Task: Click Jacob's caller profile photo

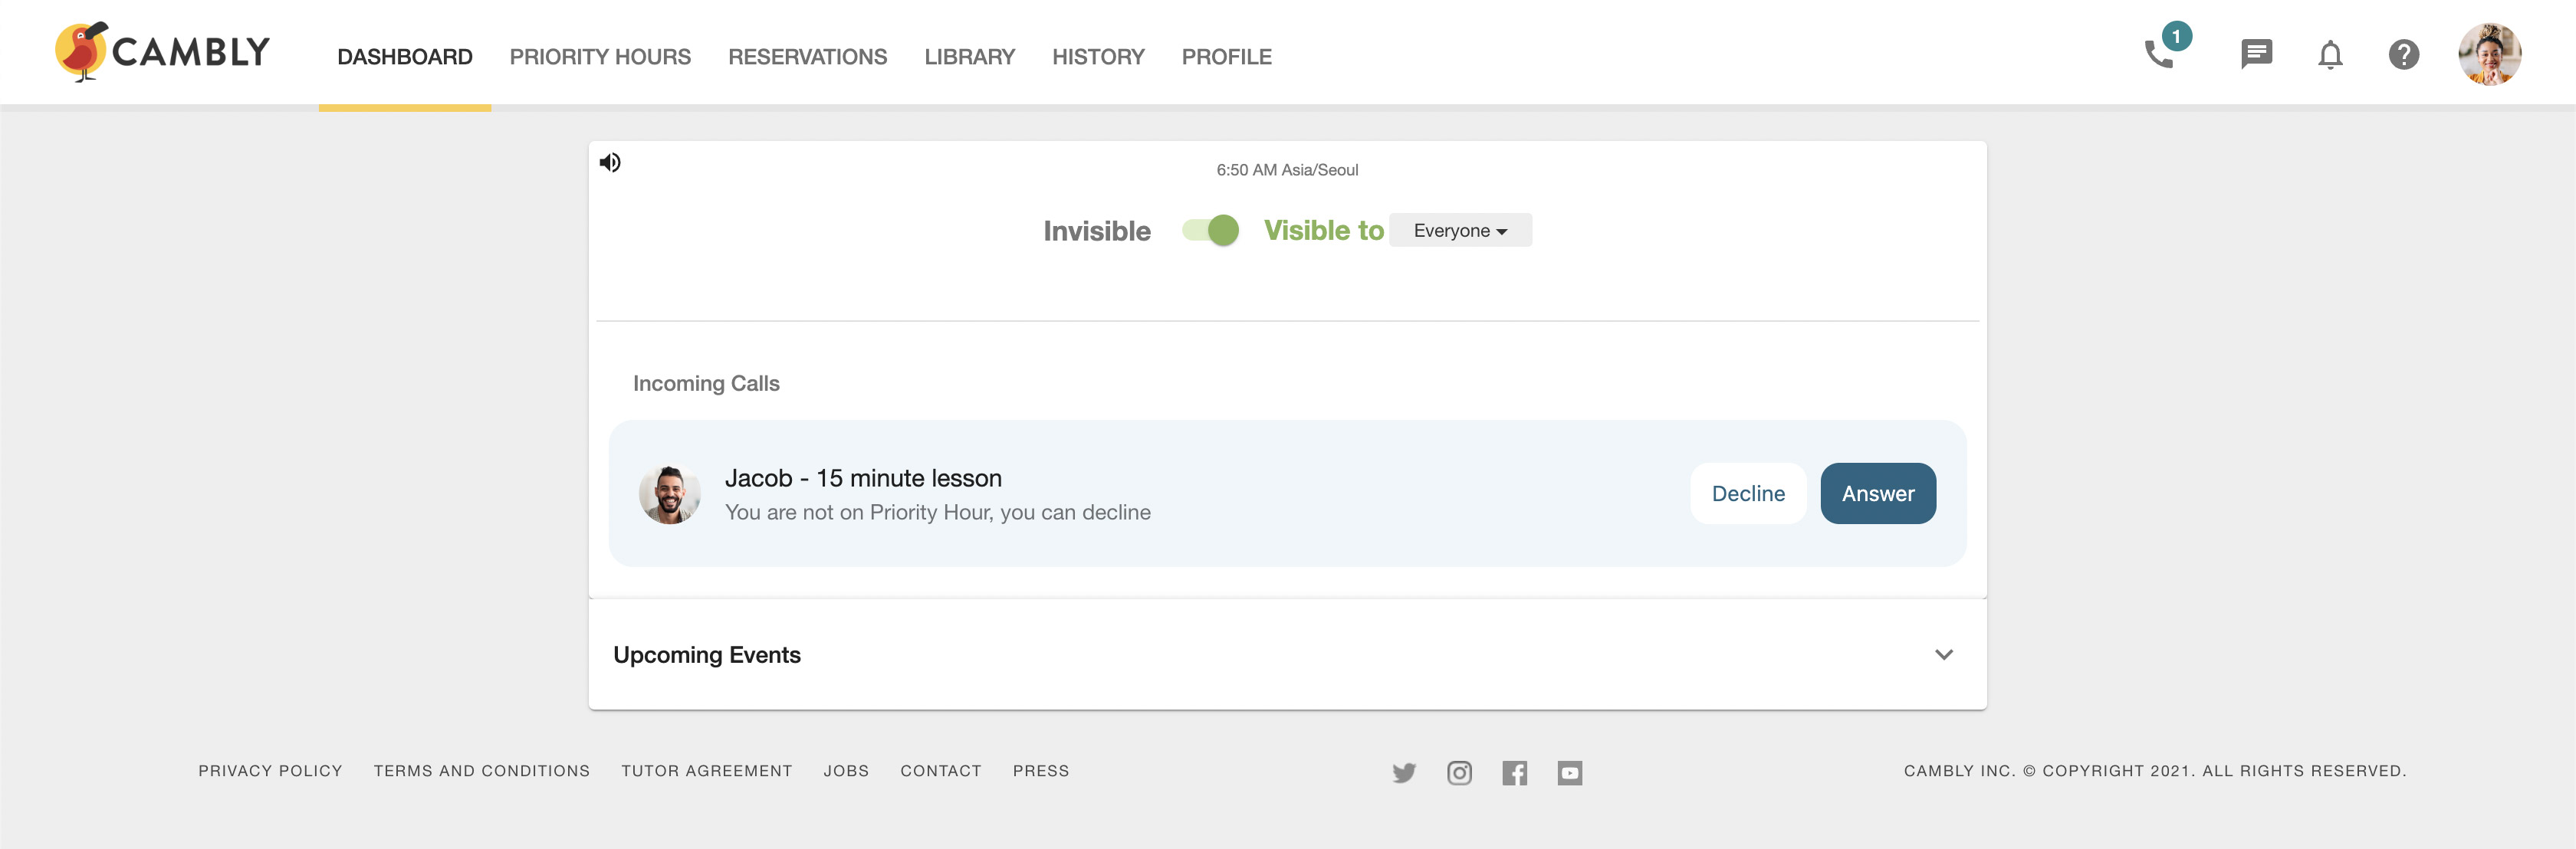Action: coord(670,494)
